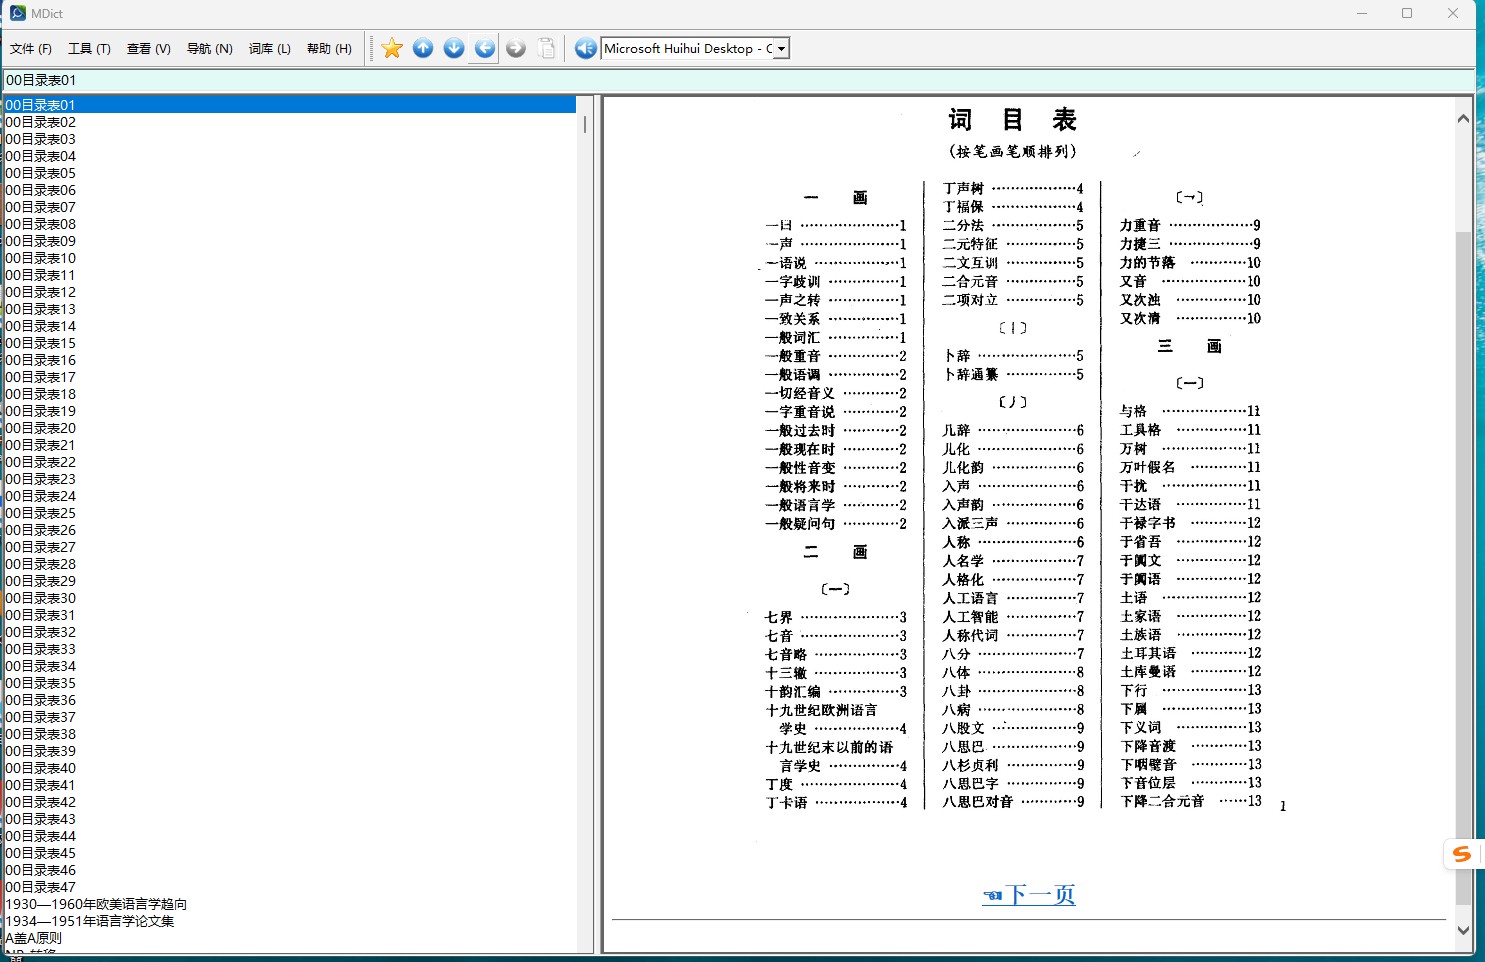Viewport: 1485px width, 962px height.
Task: Open the 工具 (T) menu
Action: pyautogui.click(x=89, y=48)
